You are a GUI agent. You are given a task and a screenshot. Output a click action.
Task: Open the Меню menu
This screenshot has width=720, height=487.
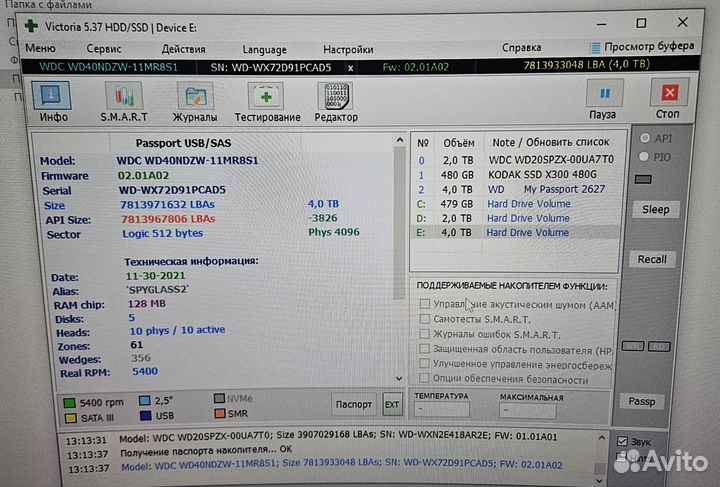pyautogui.click(x=40, y=48)
